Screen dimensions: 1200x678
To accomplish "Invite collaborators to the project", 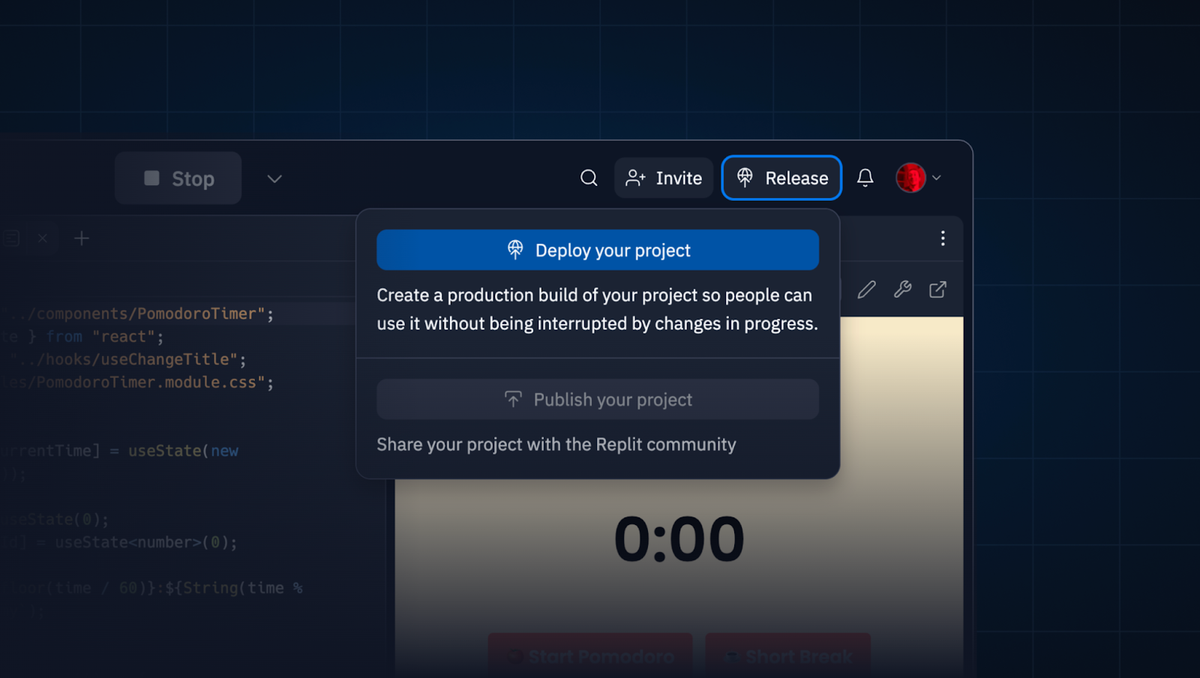I will 663,177.
